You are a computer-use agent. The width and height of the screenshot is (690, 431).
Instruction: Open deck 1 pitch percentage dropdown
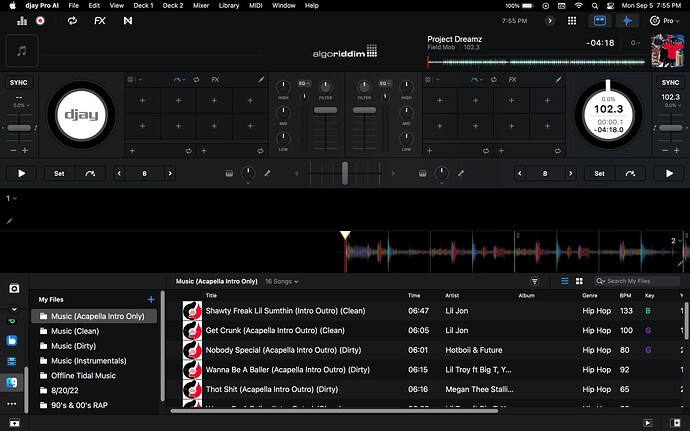point(21,105)
